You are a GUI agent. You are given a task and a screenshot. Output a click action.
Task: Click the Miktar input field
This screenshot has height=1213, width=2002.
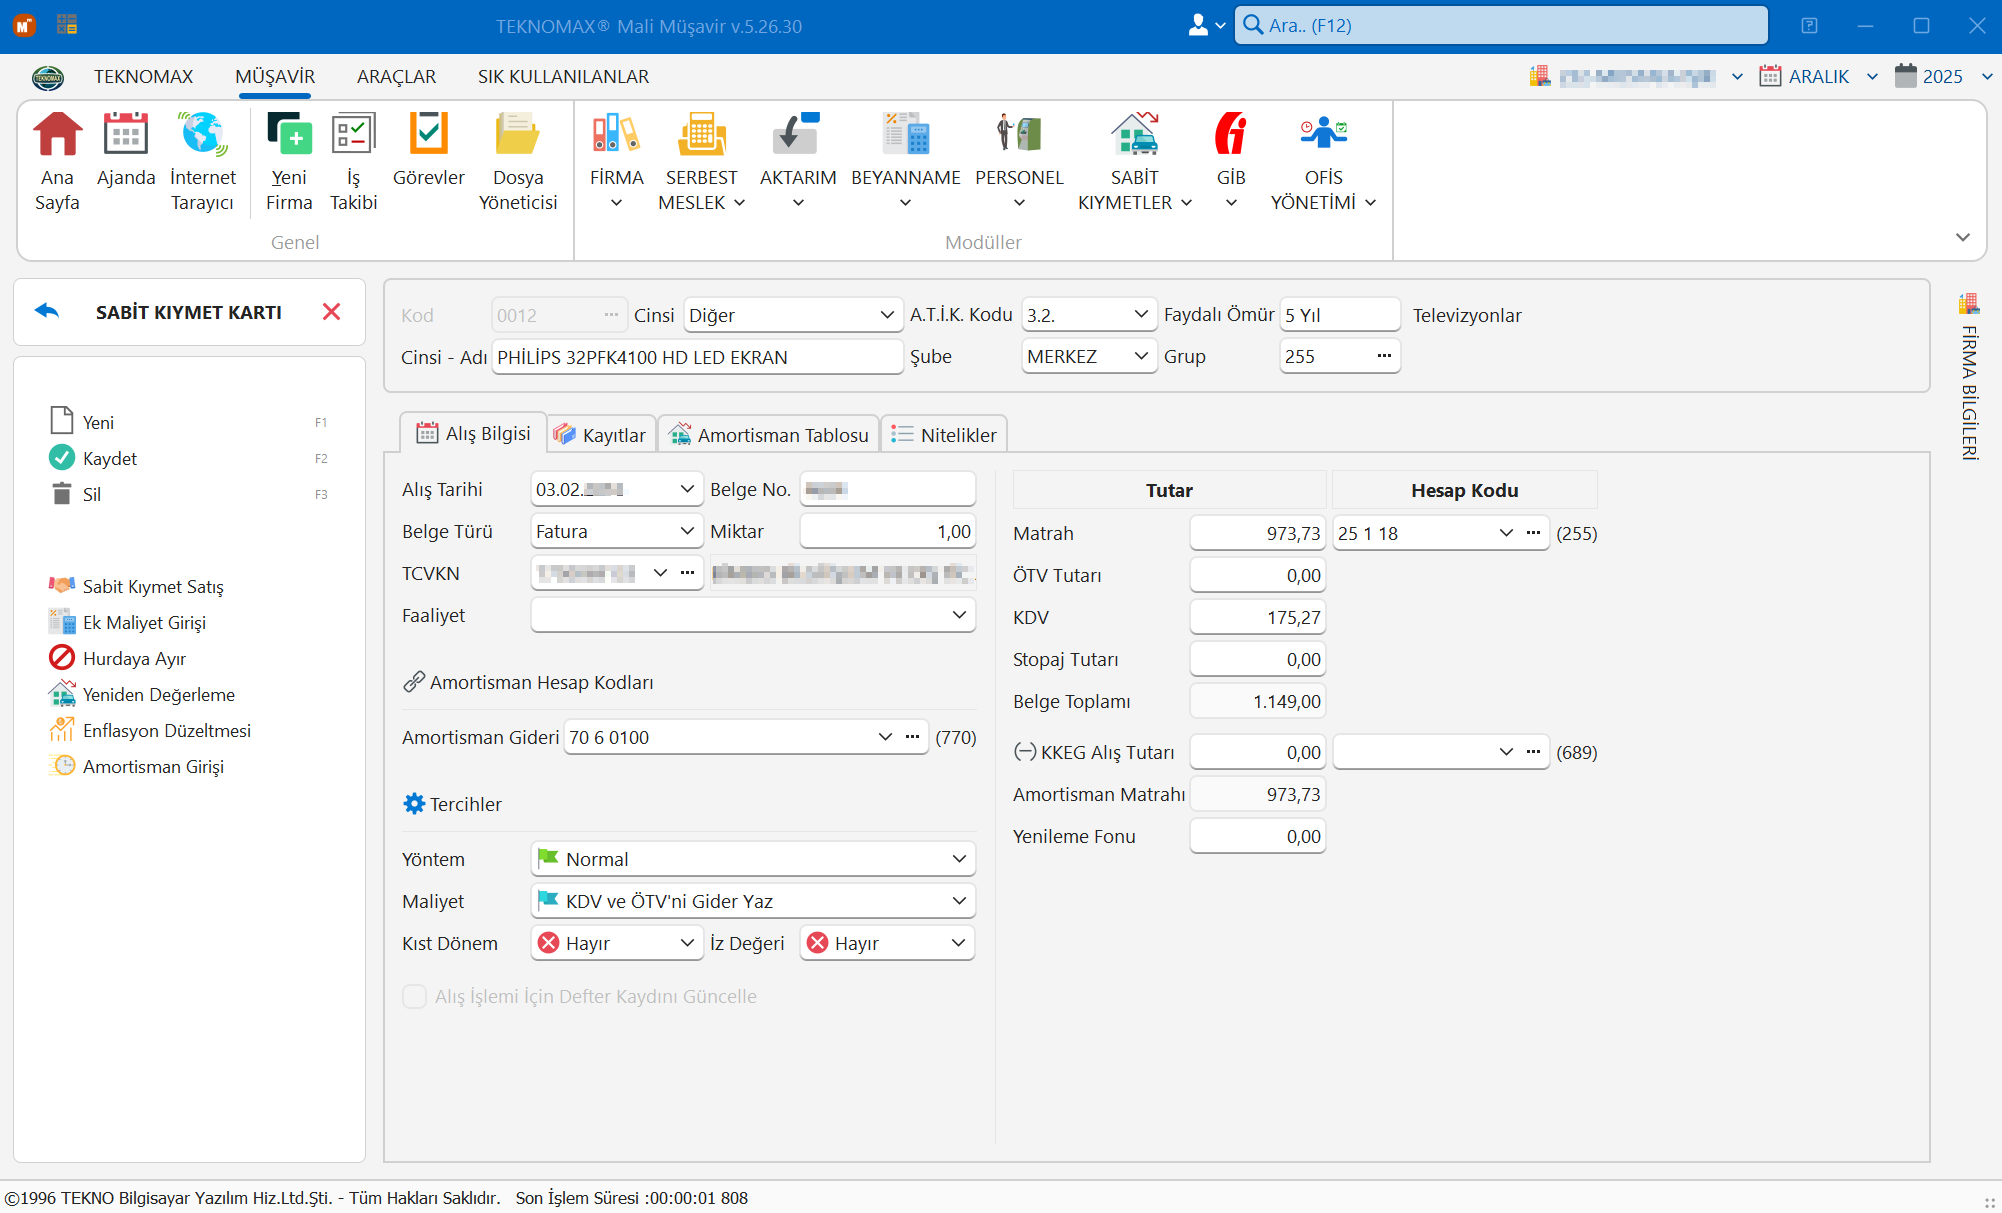887,531
